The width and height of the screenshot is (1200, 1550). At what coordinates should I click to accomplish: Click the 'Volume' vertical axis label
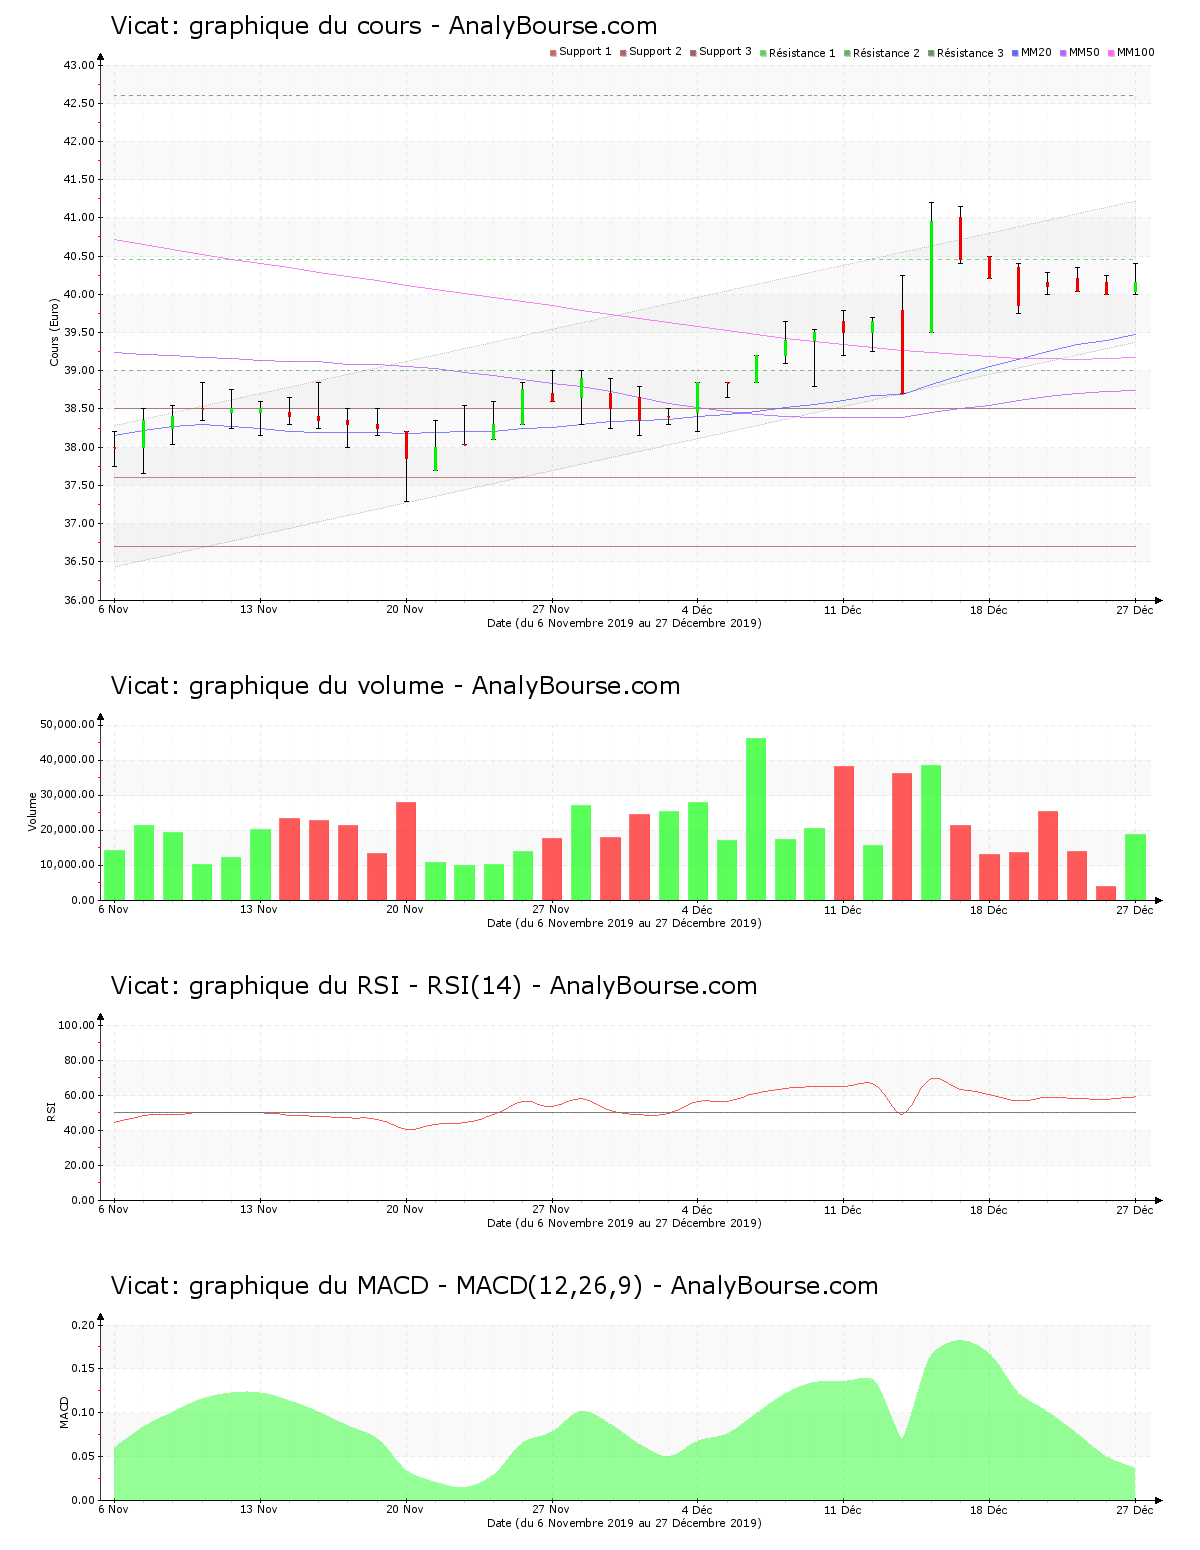(x=33, y=812)
